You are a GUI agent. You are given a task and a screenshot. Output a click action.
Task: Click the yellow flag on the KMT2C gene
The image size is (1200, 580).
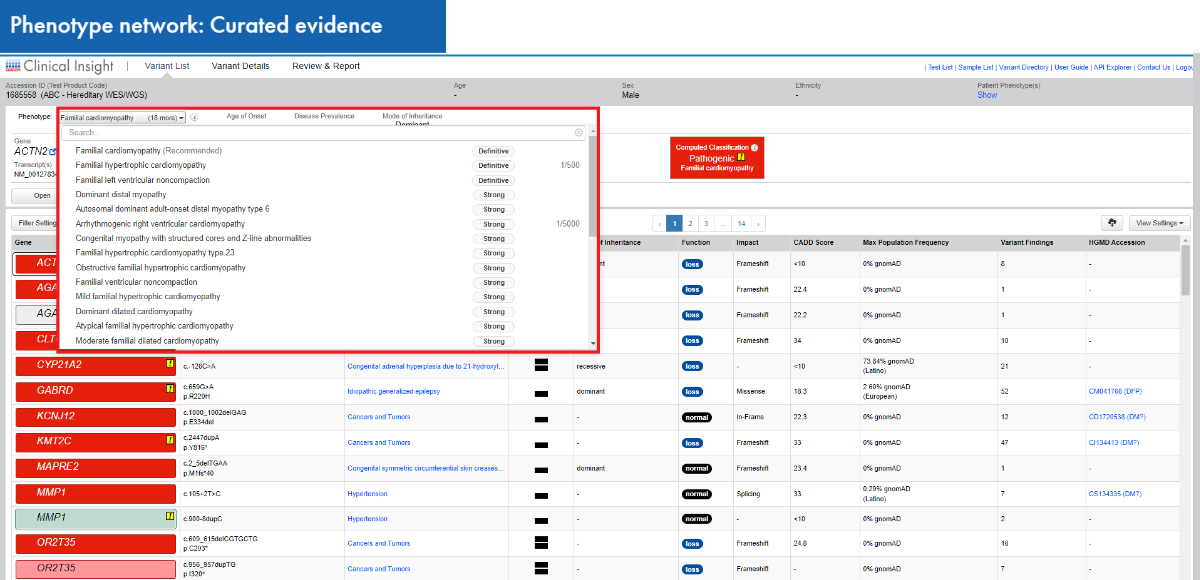170,440
